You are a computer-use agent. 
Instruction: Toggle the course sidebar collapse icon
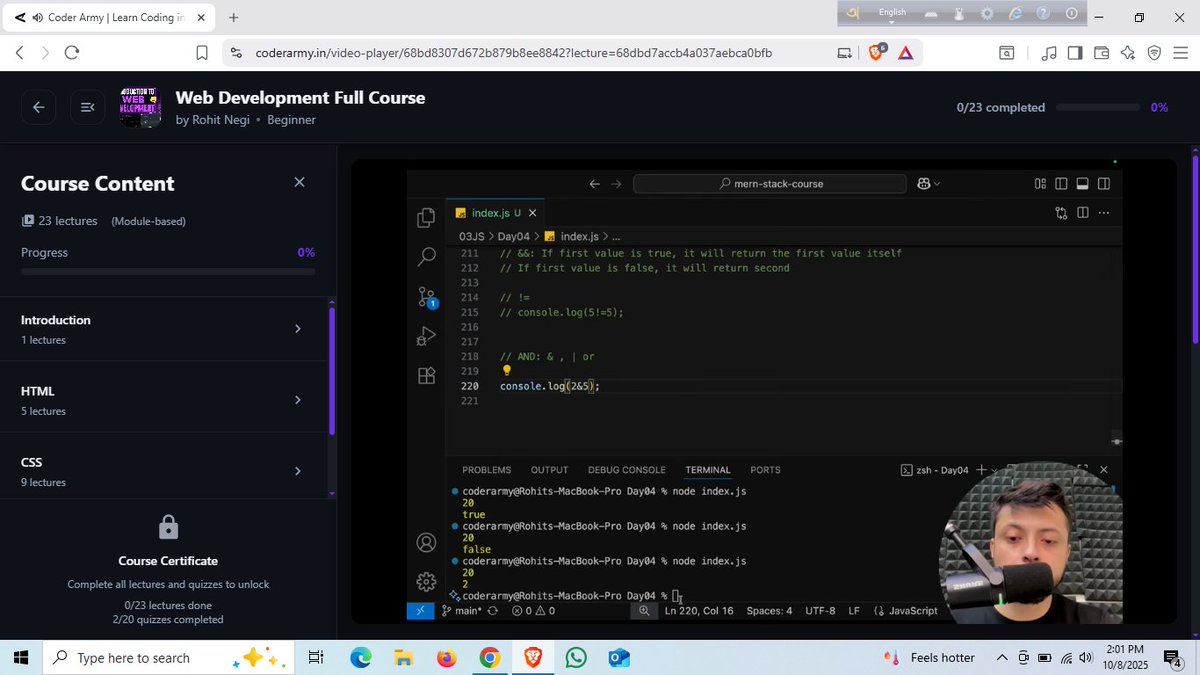tap(87, 107)
